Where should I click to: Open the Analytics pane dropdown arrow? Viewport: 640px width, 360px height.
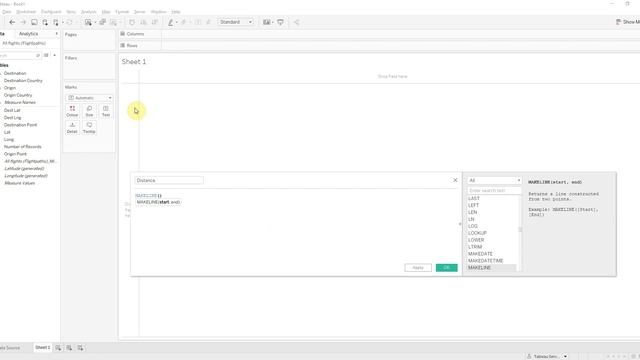click(x=56, y=34)
